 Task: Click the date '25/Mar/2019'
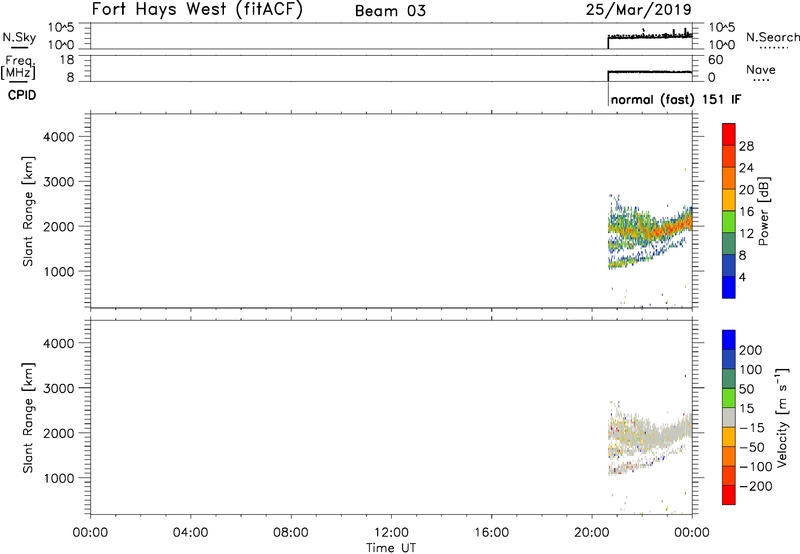pyautogui.click(x=638, y=9)
